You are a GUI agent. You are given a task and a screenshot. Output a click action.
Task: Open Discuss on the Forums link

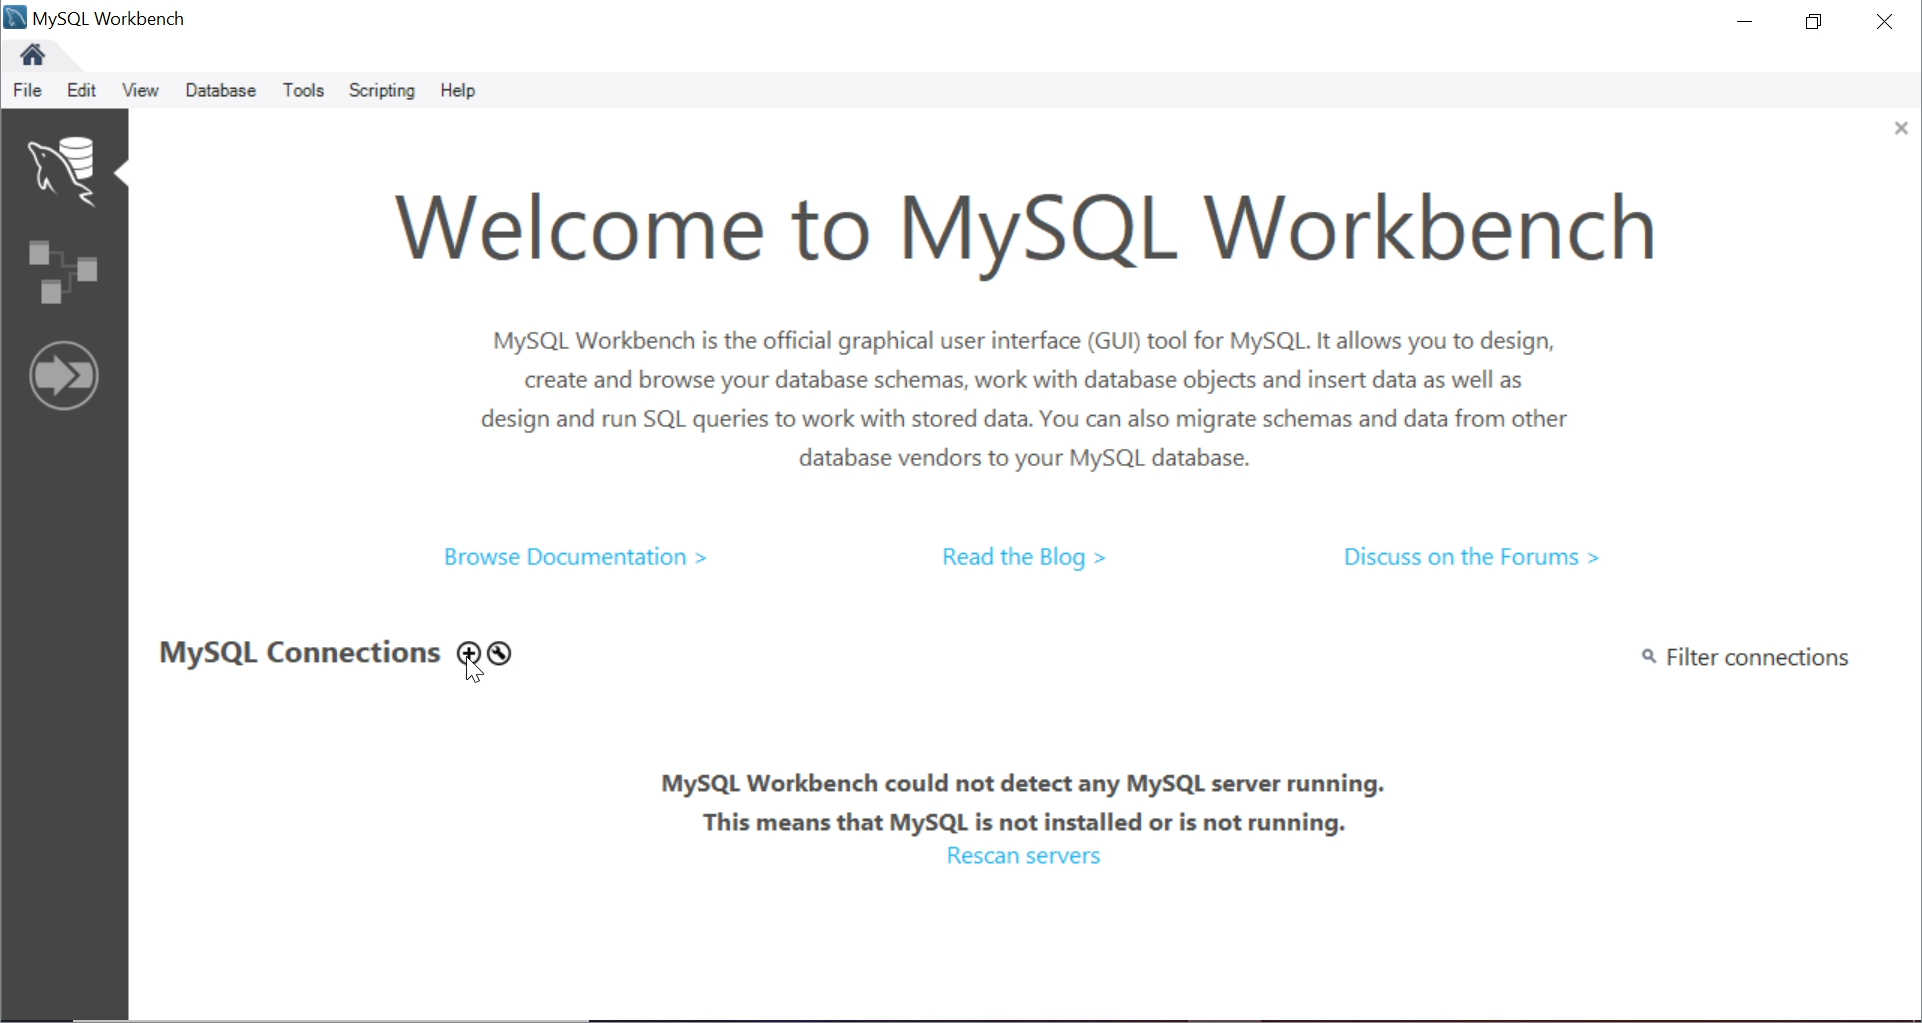point(1471,556)
